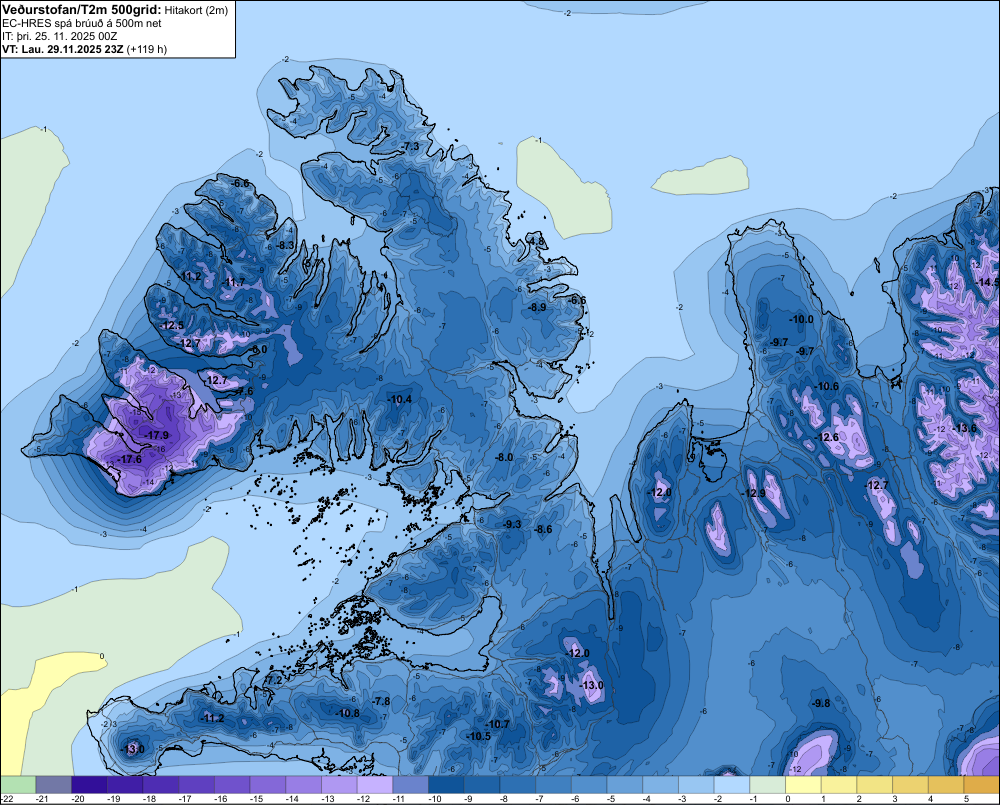Click the legend color swatch labeled -8
The height and width of the screenshot is (805, 1000).
[518, 785]
